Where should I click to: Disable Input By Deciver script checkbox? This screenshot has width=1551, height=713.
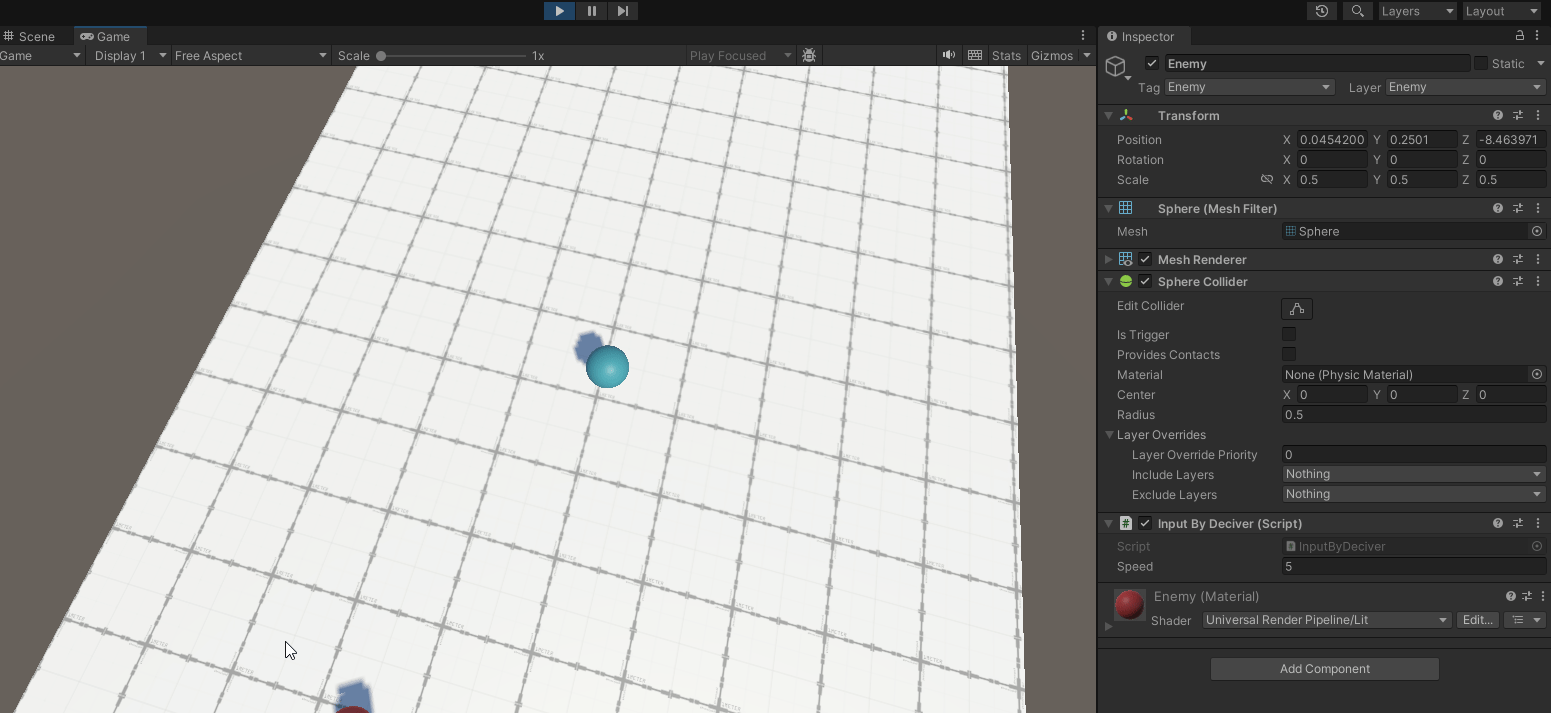1145,524
